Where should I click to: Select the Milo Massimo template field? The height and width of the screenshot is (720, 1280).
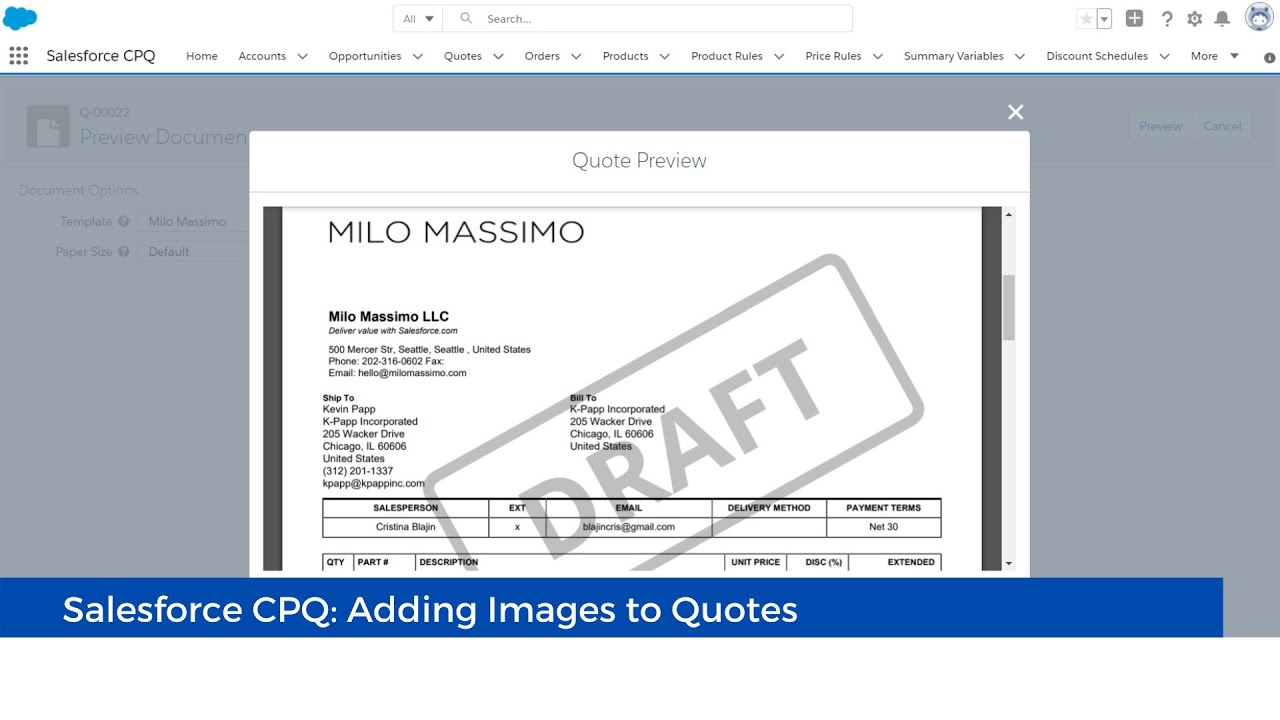[194, 222]
